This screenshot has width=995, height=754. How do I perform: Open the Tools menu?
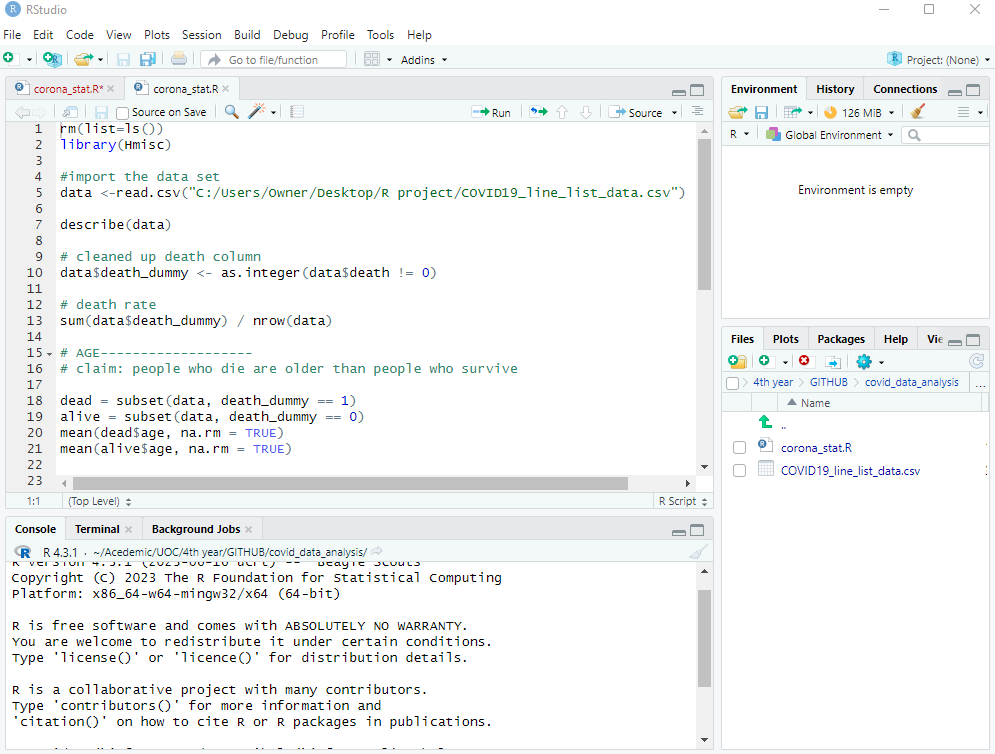tap(380, 35)
